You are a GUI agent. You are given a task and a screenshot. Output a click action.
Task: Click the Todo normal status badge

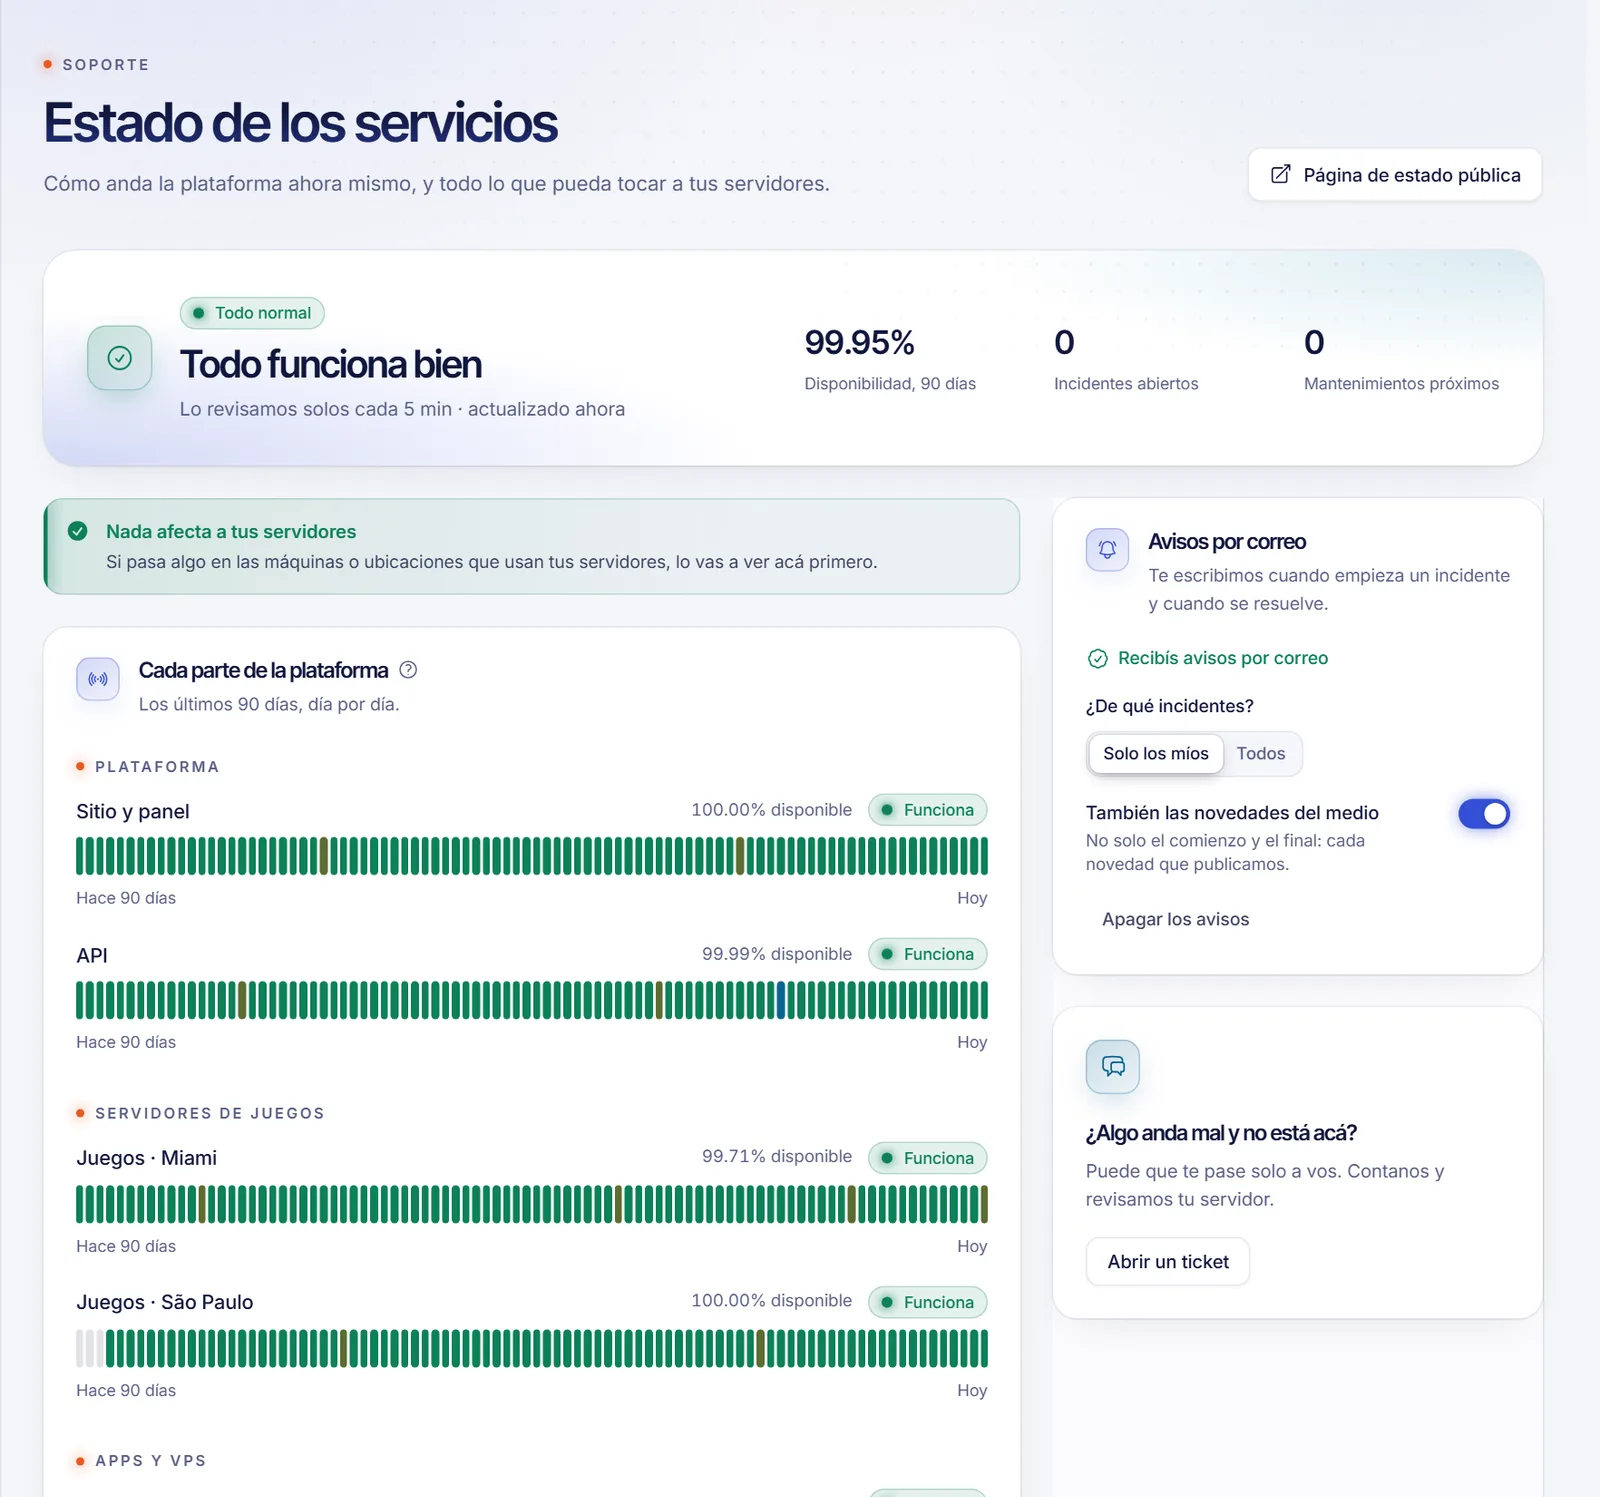click(x=252, y=313)
